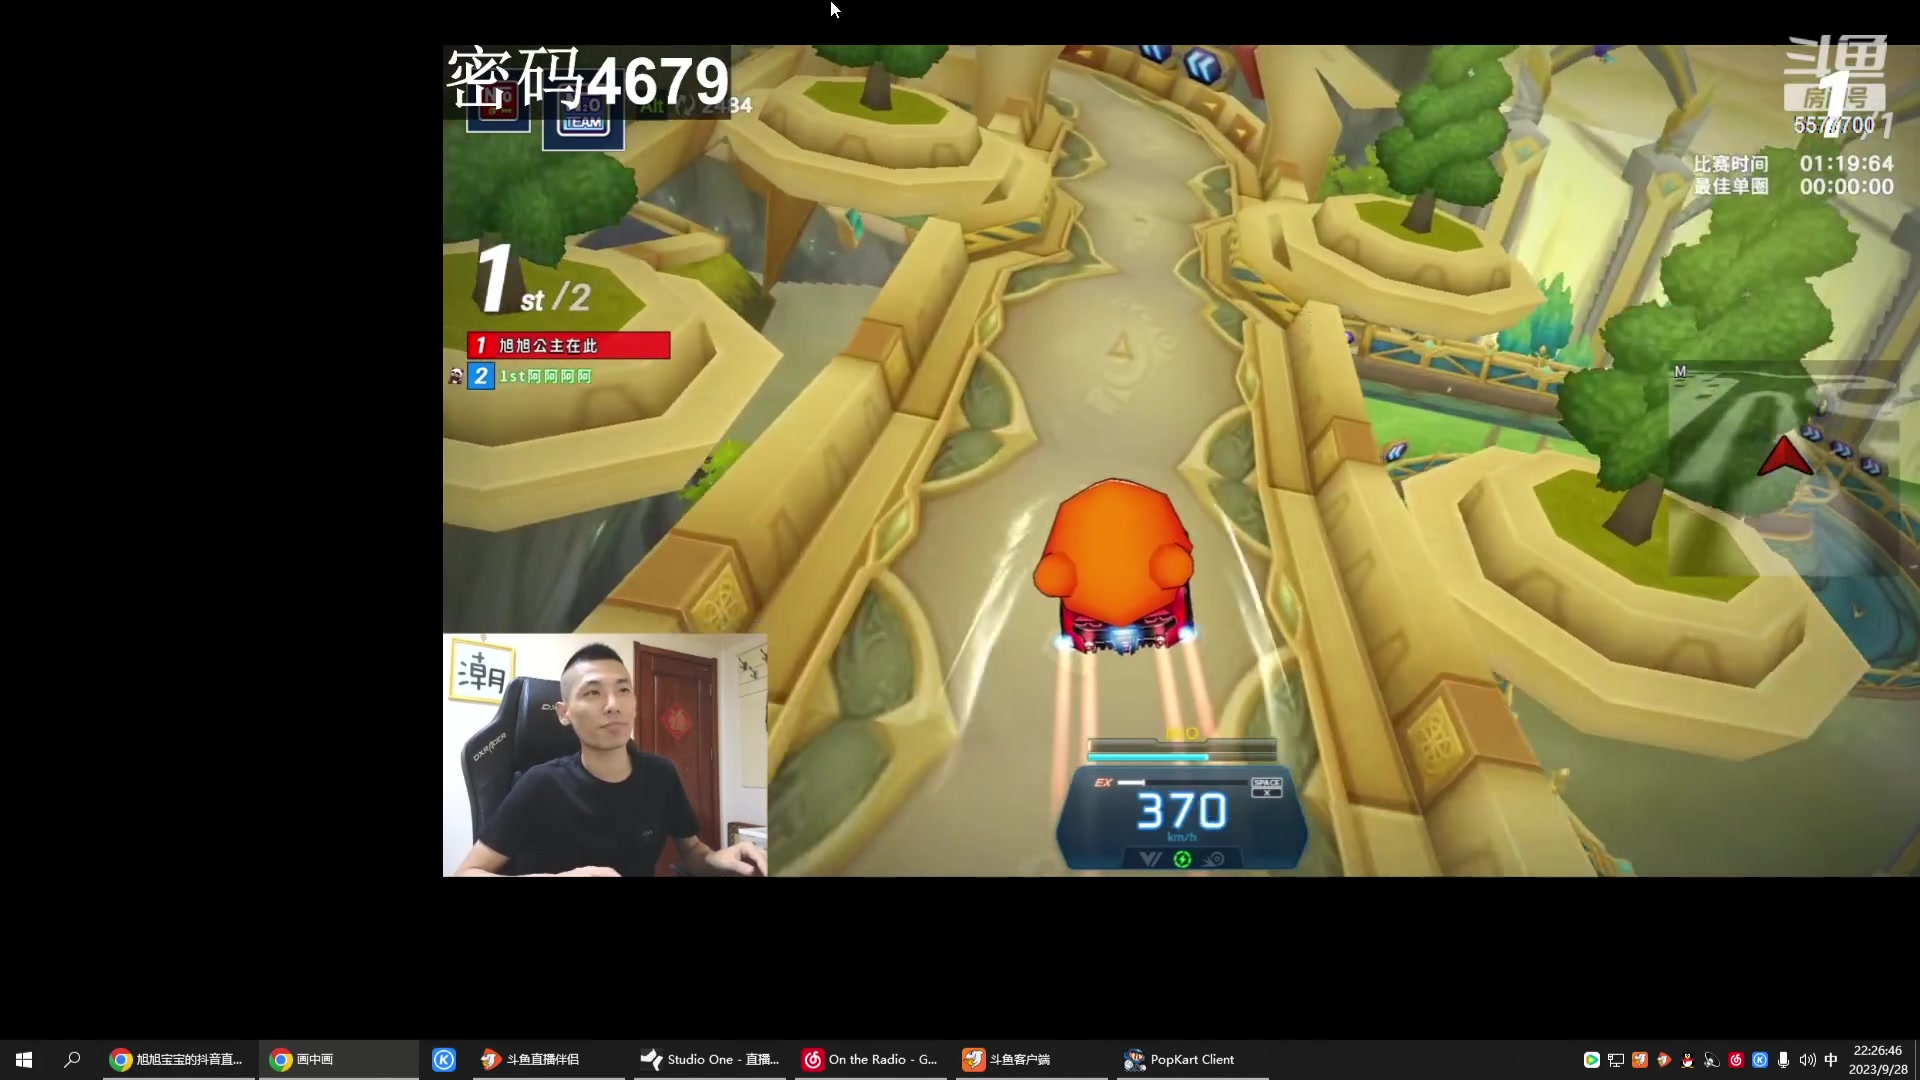
Task: Switch to the 斗鱼直播伴侣 window
Action: click(548, 1059)
